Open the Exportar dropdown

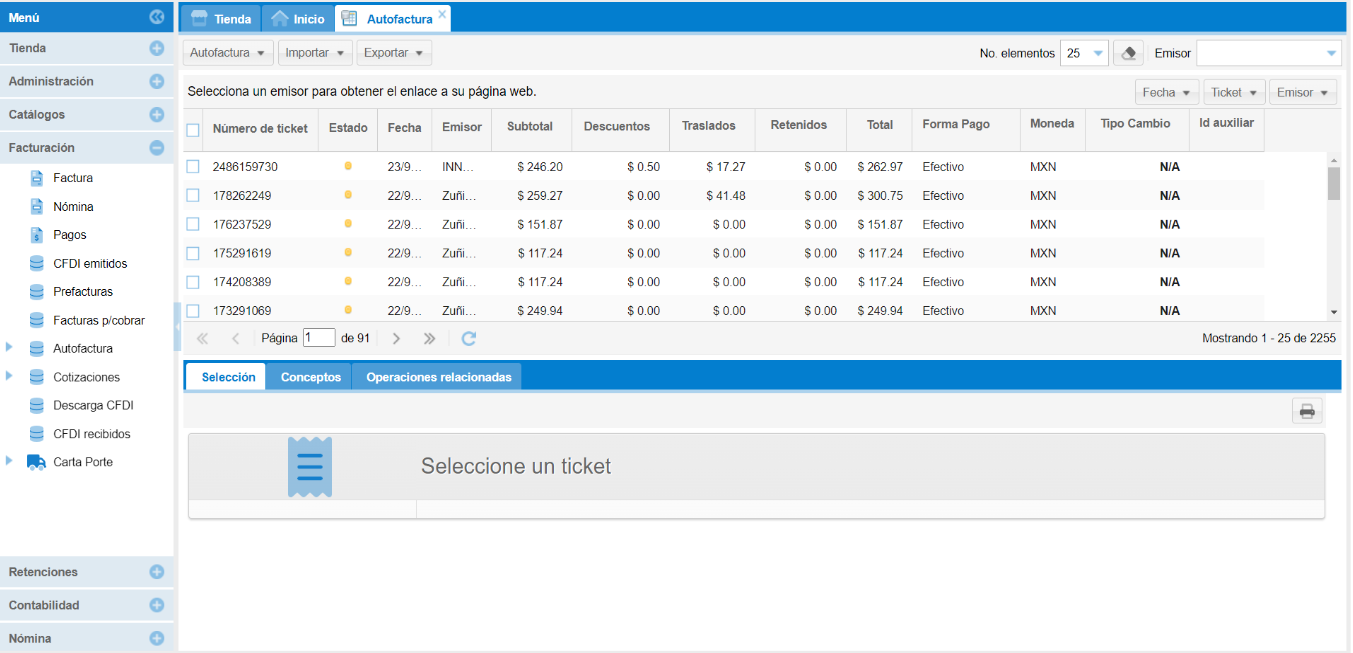pyautogui.click(x=393, y=52)
